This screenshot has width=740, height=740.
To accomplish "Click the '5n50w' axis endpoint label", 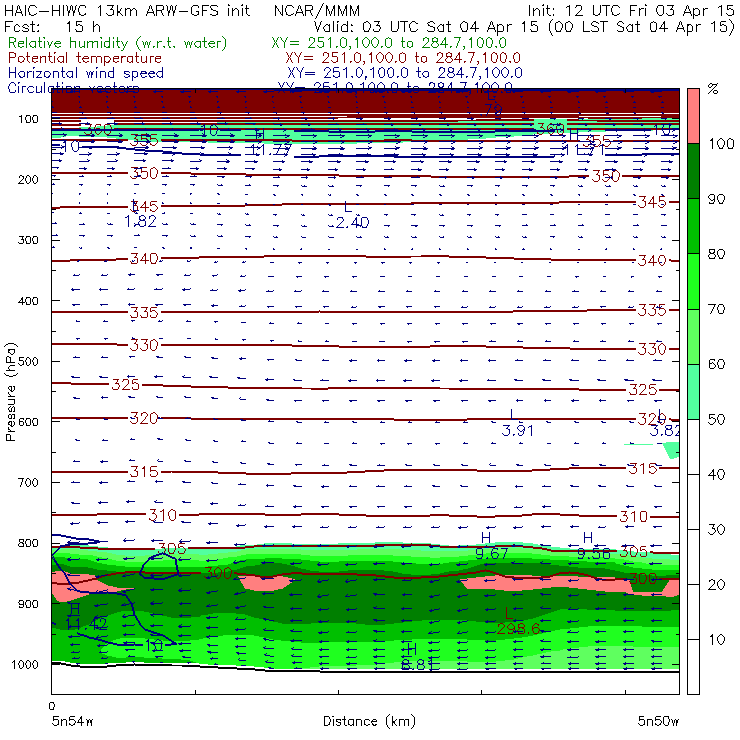I will pos(658,721).
